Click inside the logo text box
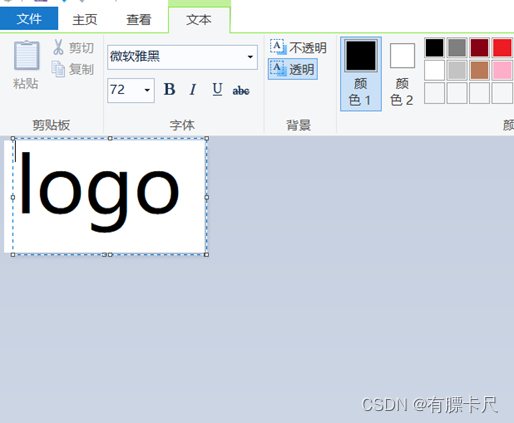The image size is (514, 423). tap(109, 196)
